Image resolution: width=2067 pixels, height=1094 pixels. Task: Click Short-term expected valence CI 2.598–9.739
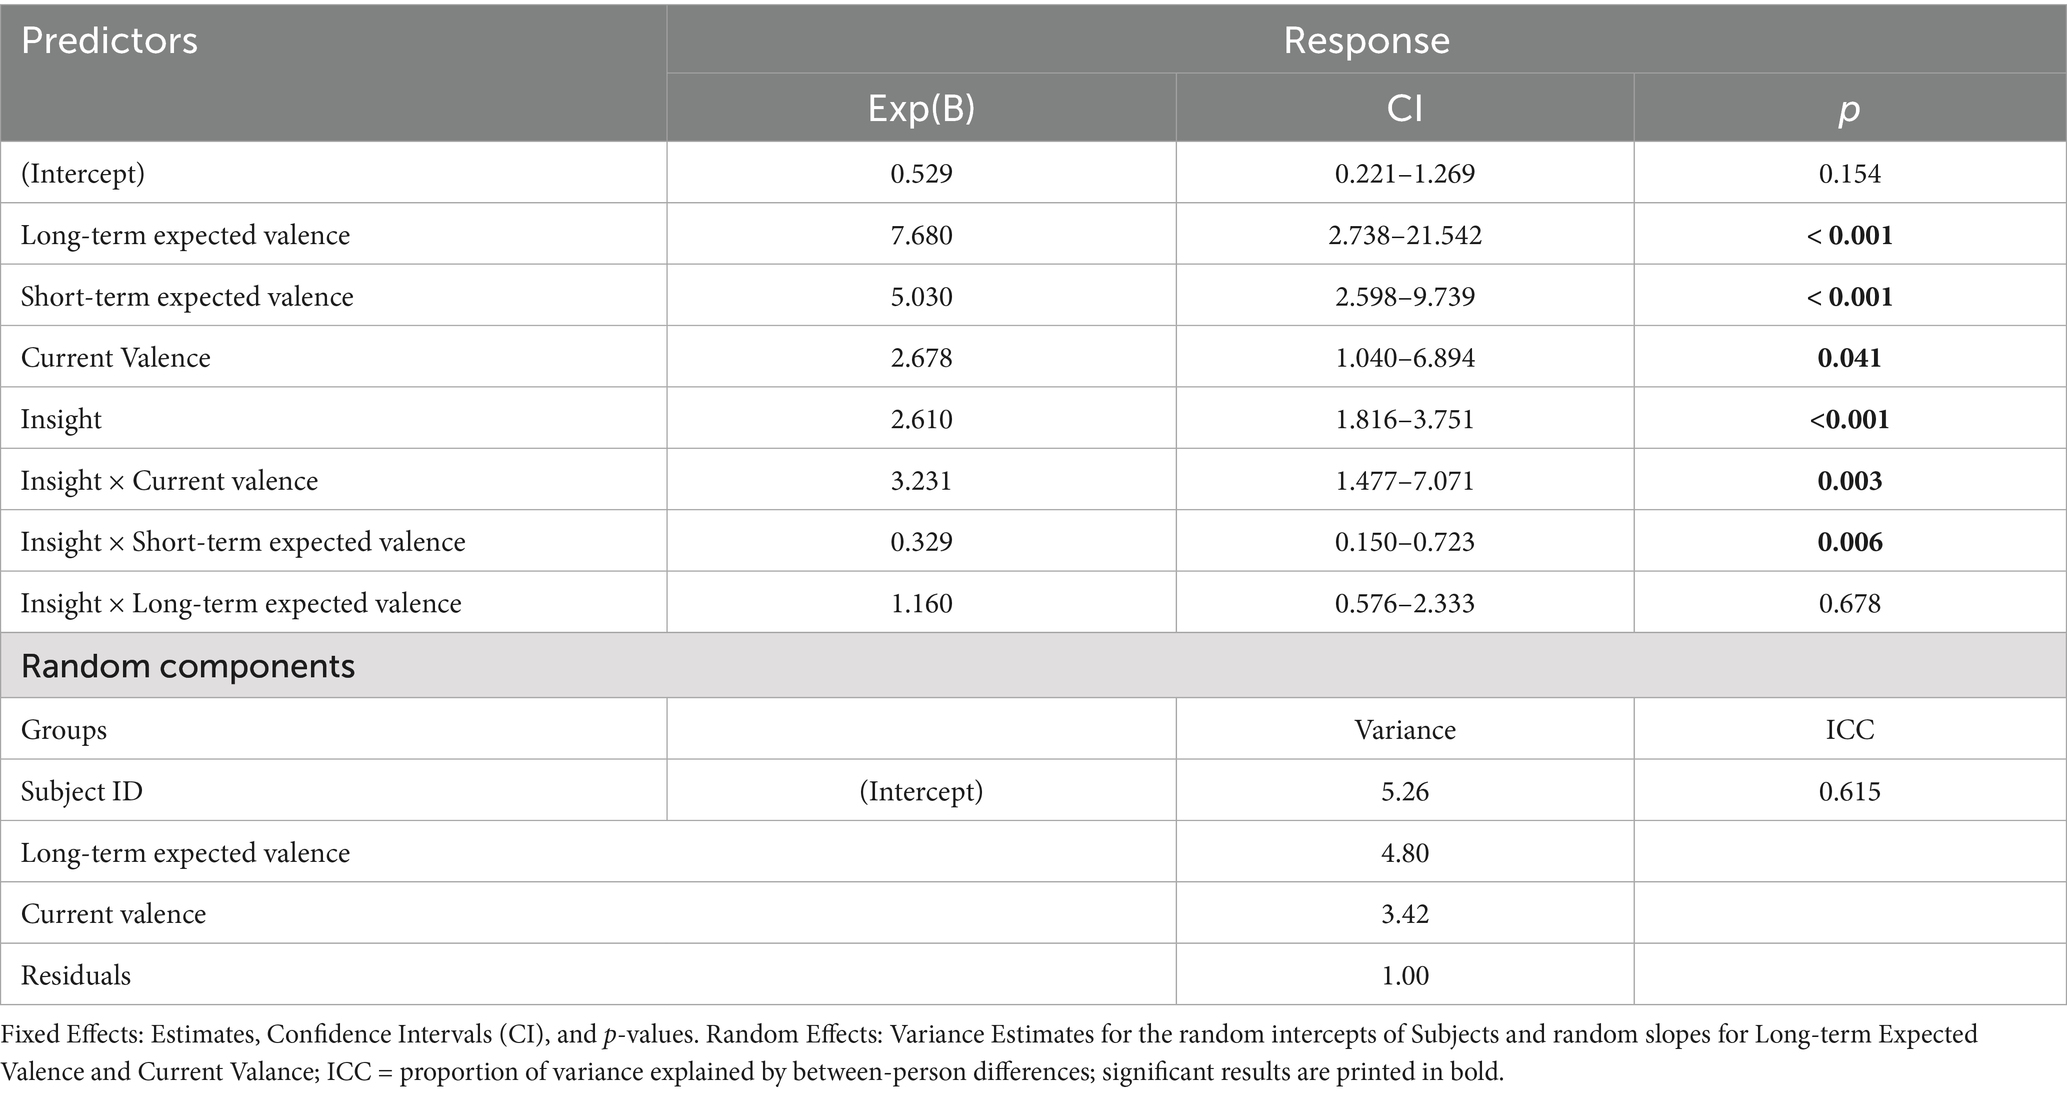[1404, 297]
